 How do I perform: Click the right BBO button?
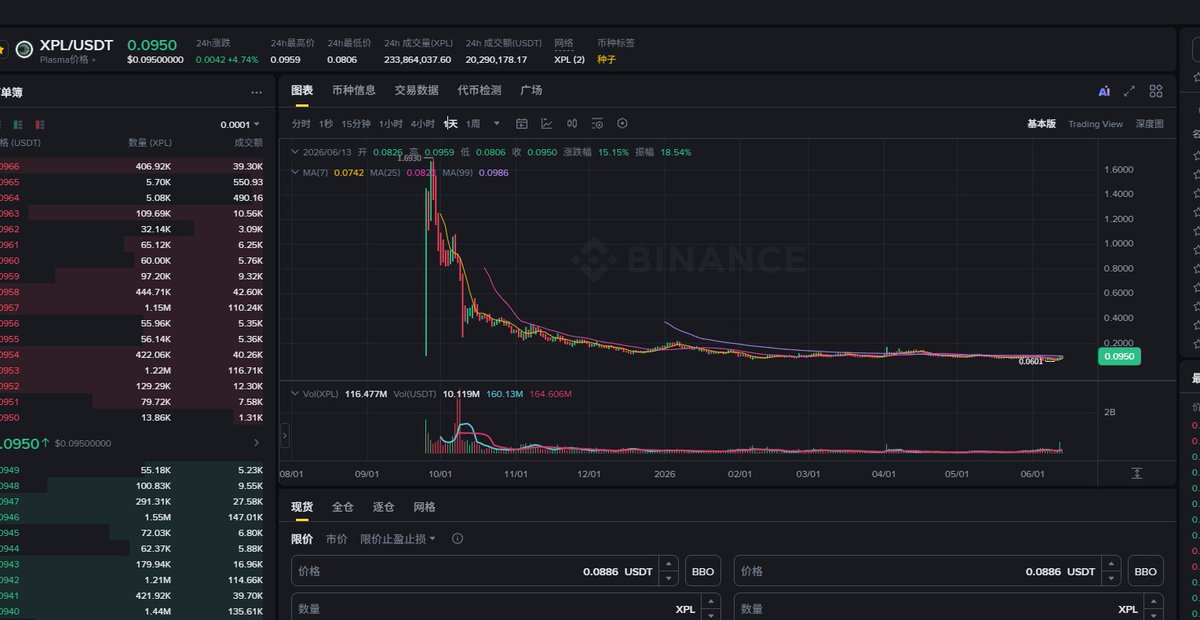(x=1145, y=572)
